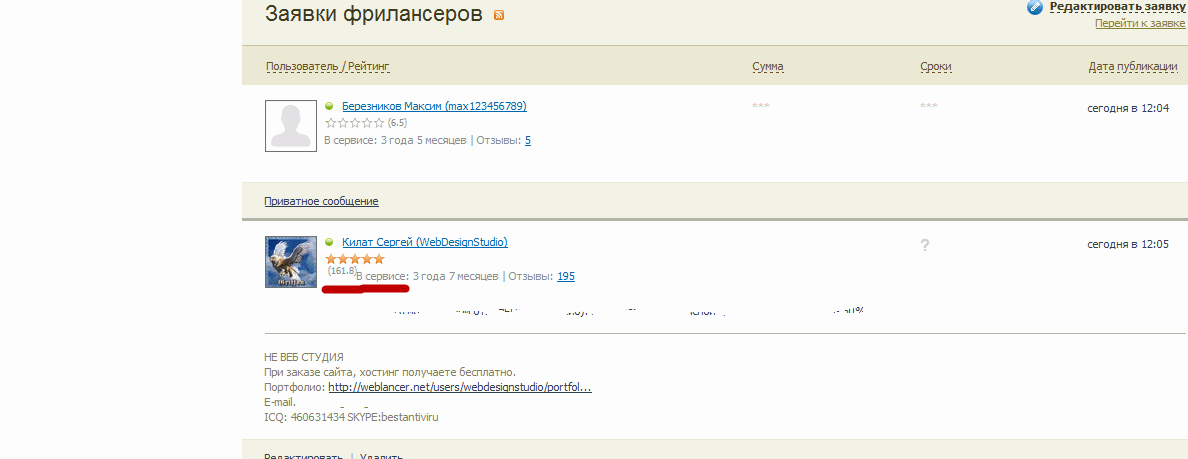Image resolution: width=1188 pixels, height=459 pixels.
Task: Open Килат Сергей's griffin avatar image
Action: (x=291, y=261)
